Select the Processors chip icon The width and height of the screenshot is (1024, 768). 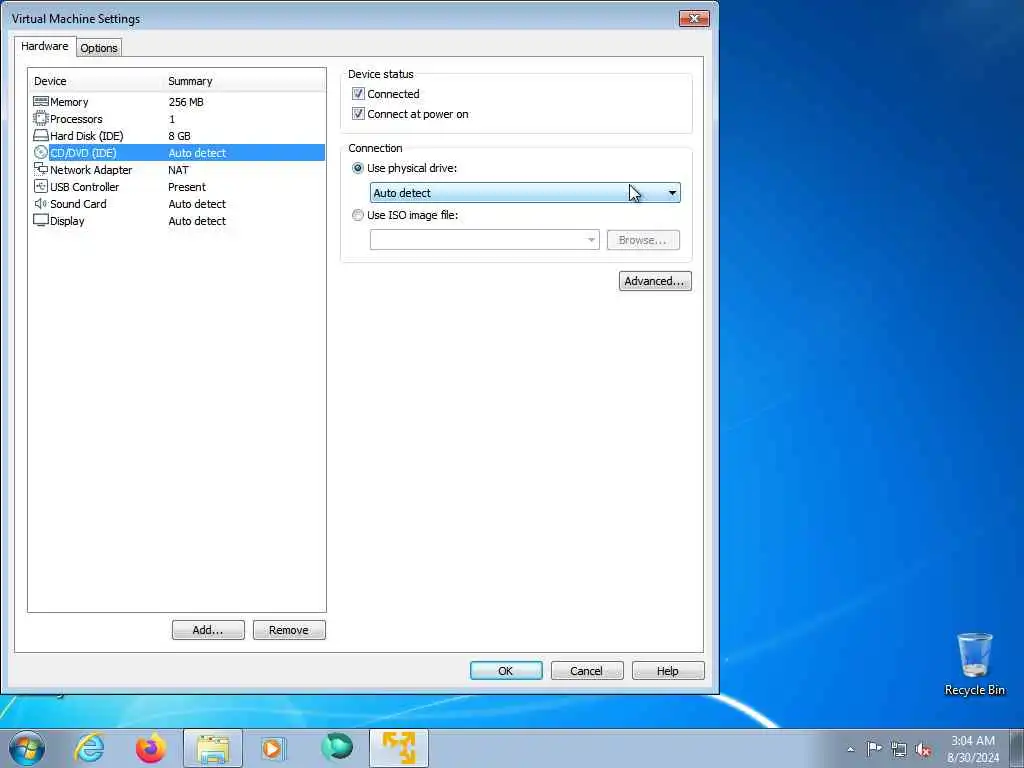click(40, 119)
